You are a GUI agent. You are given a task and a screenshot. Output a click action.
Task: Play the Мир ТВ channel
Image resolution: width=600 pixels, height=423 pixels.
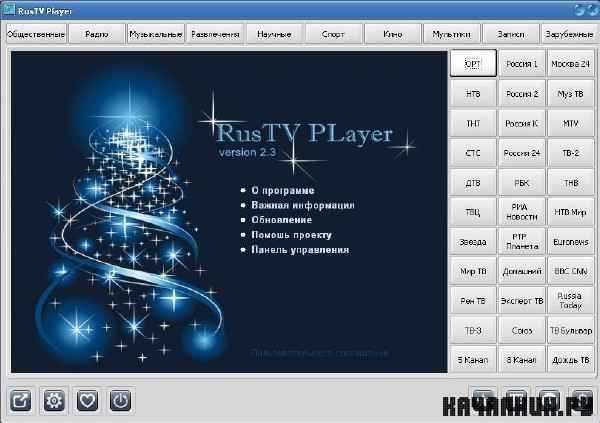pyautogui.click(x=473, y=271)
